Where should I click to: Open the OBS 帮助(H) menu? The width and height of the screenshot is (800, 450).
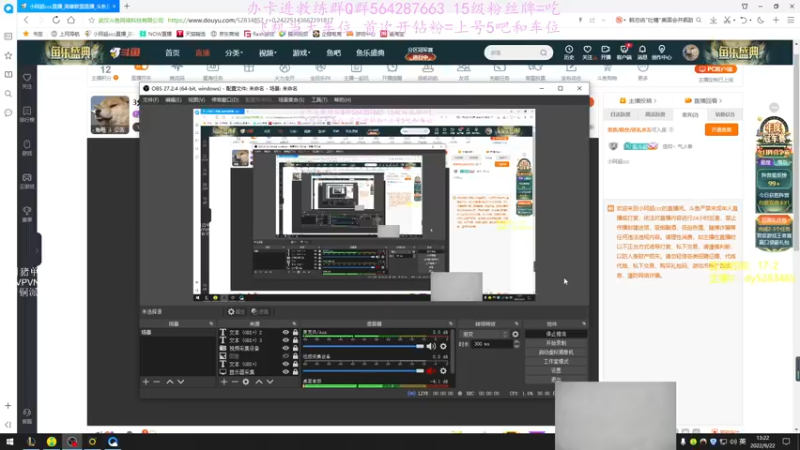(x=342, y=100)
